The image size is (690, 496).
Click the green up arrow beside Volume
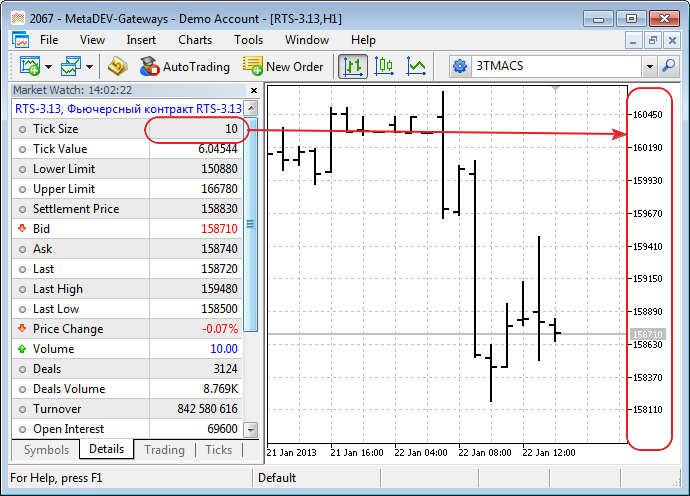pos(22,349)
